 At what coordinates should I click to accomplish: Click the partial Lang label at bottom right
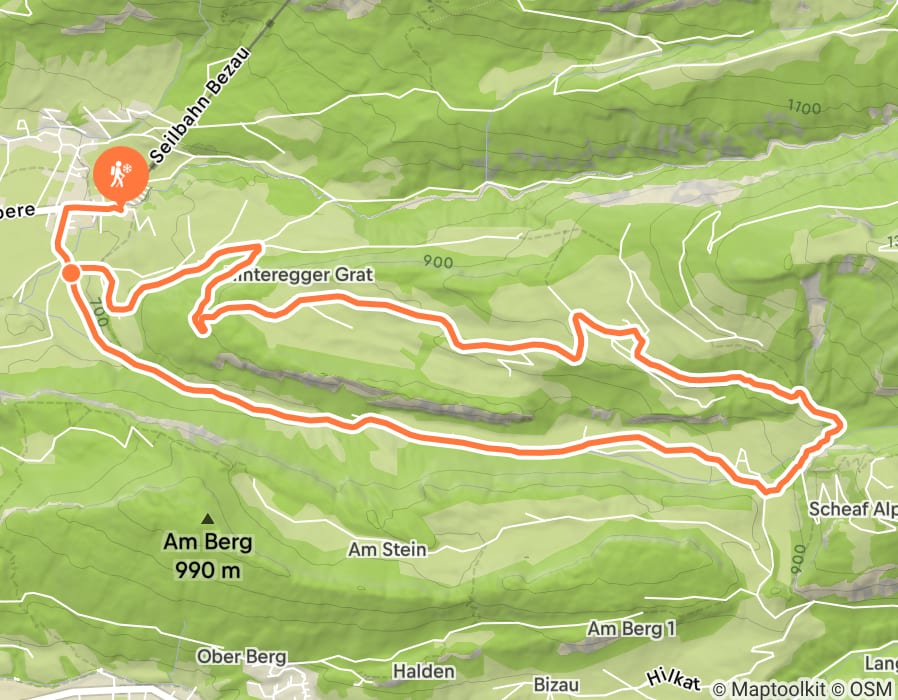click(x=881, y=664)
